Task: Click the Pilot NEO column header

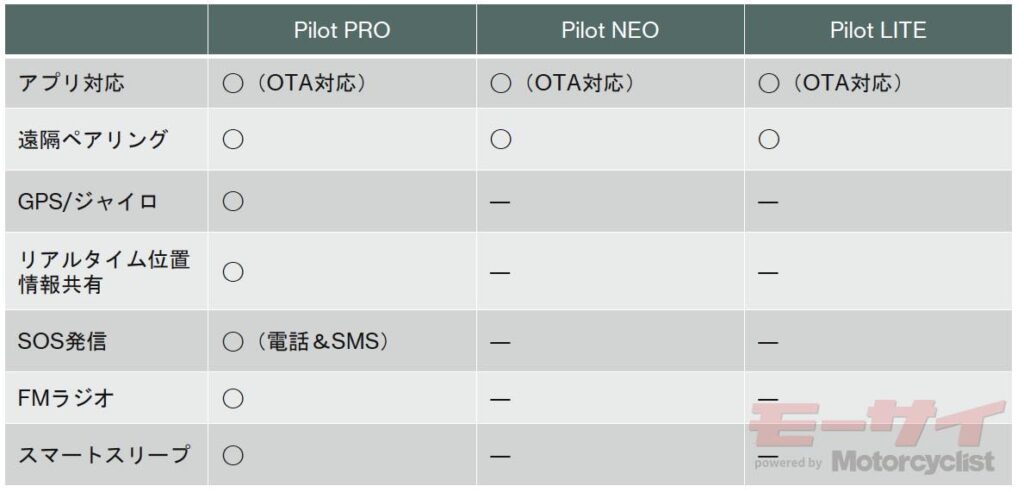Action: tap(610, 31)
